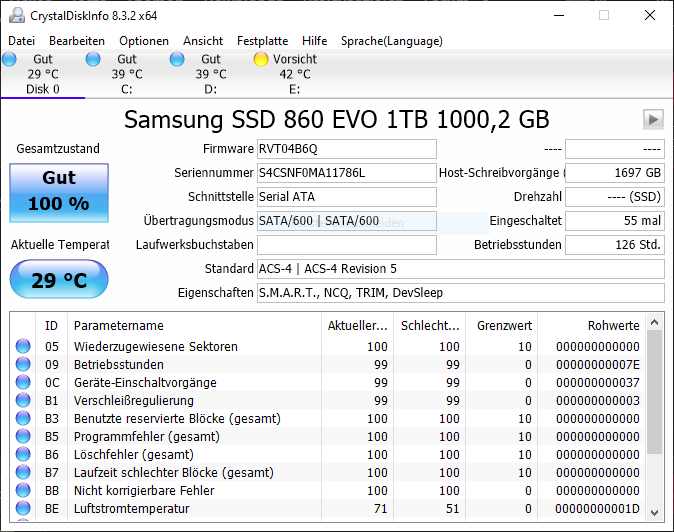Image resolution: width=674 pixels, height=532 pixels.
Task: Click the Rohwerte column header
Action: pos(591,325)
